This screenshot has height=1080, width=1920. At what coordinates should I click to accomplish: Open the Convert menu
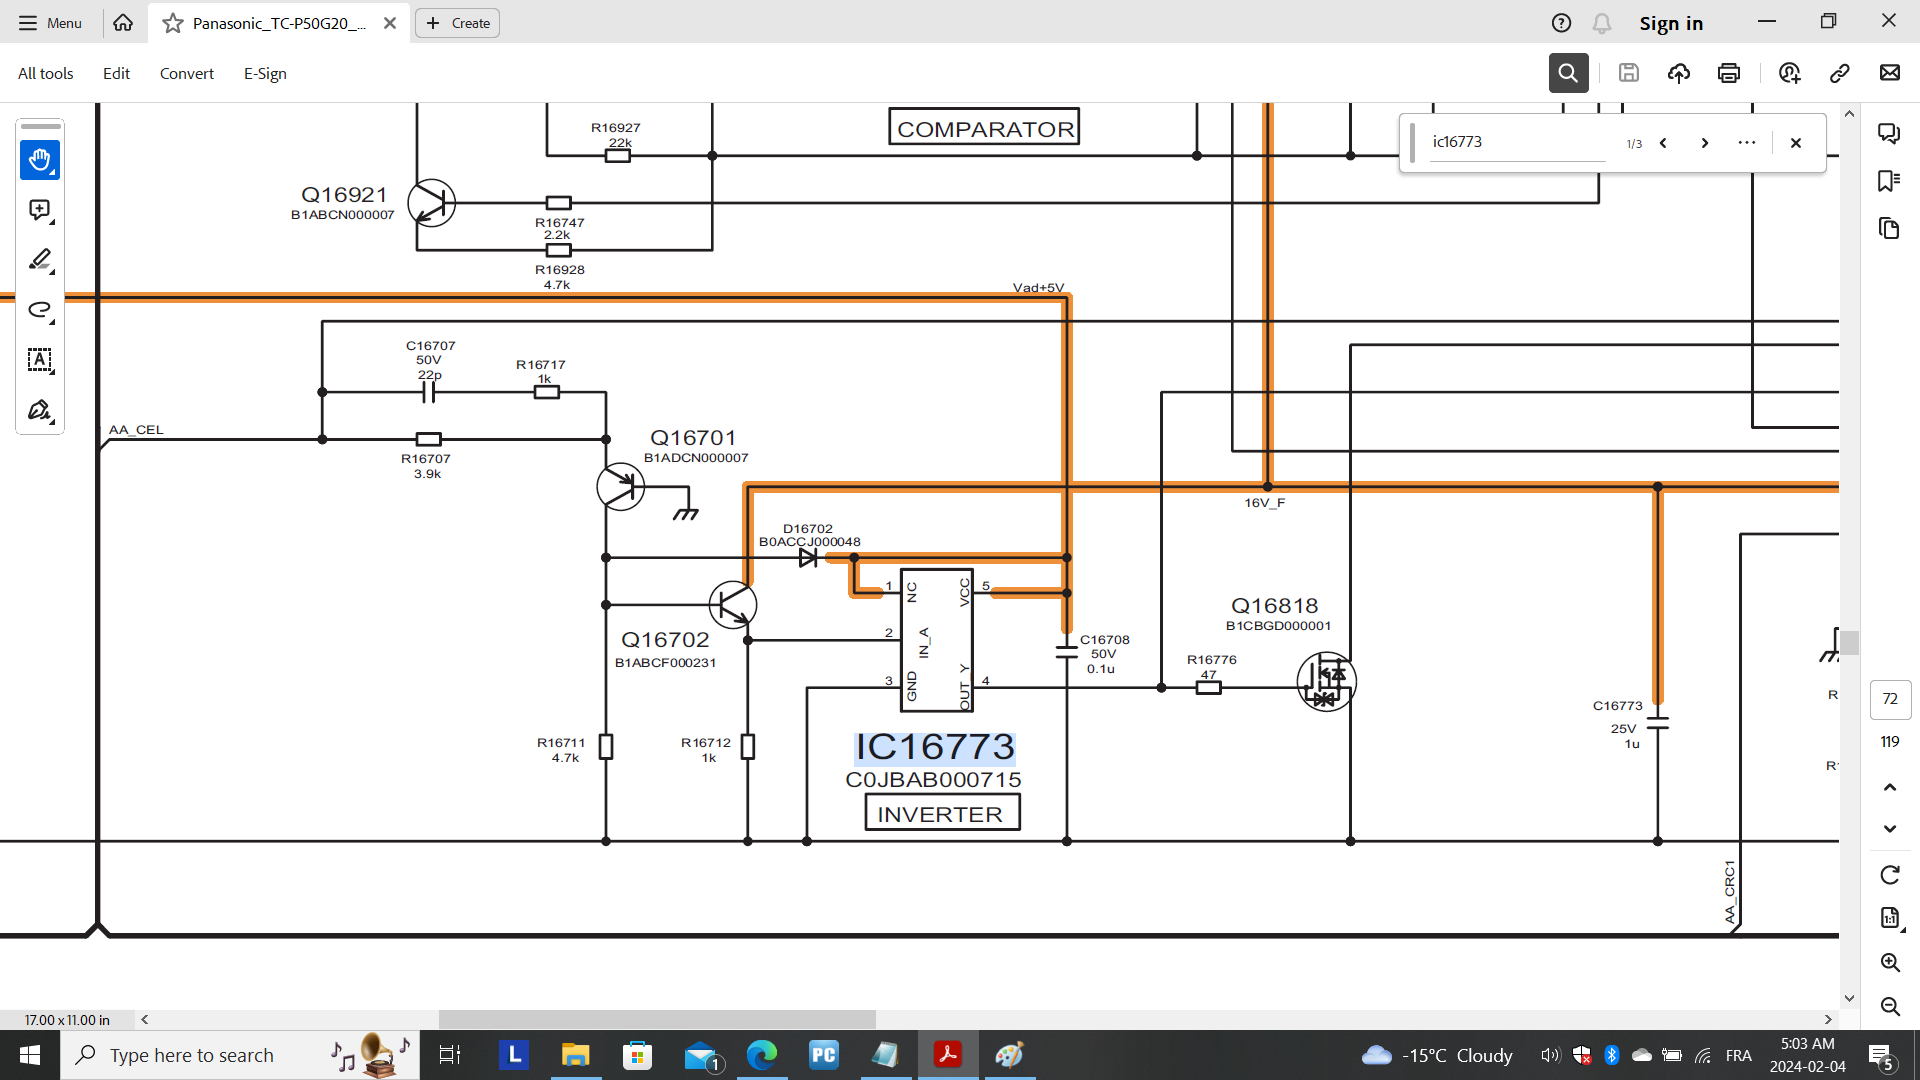click(186, 73)
